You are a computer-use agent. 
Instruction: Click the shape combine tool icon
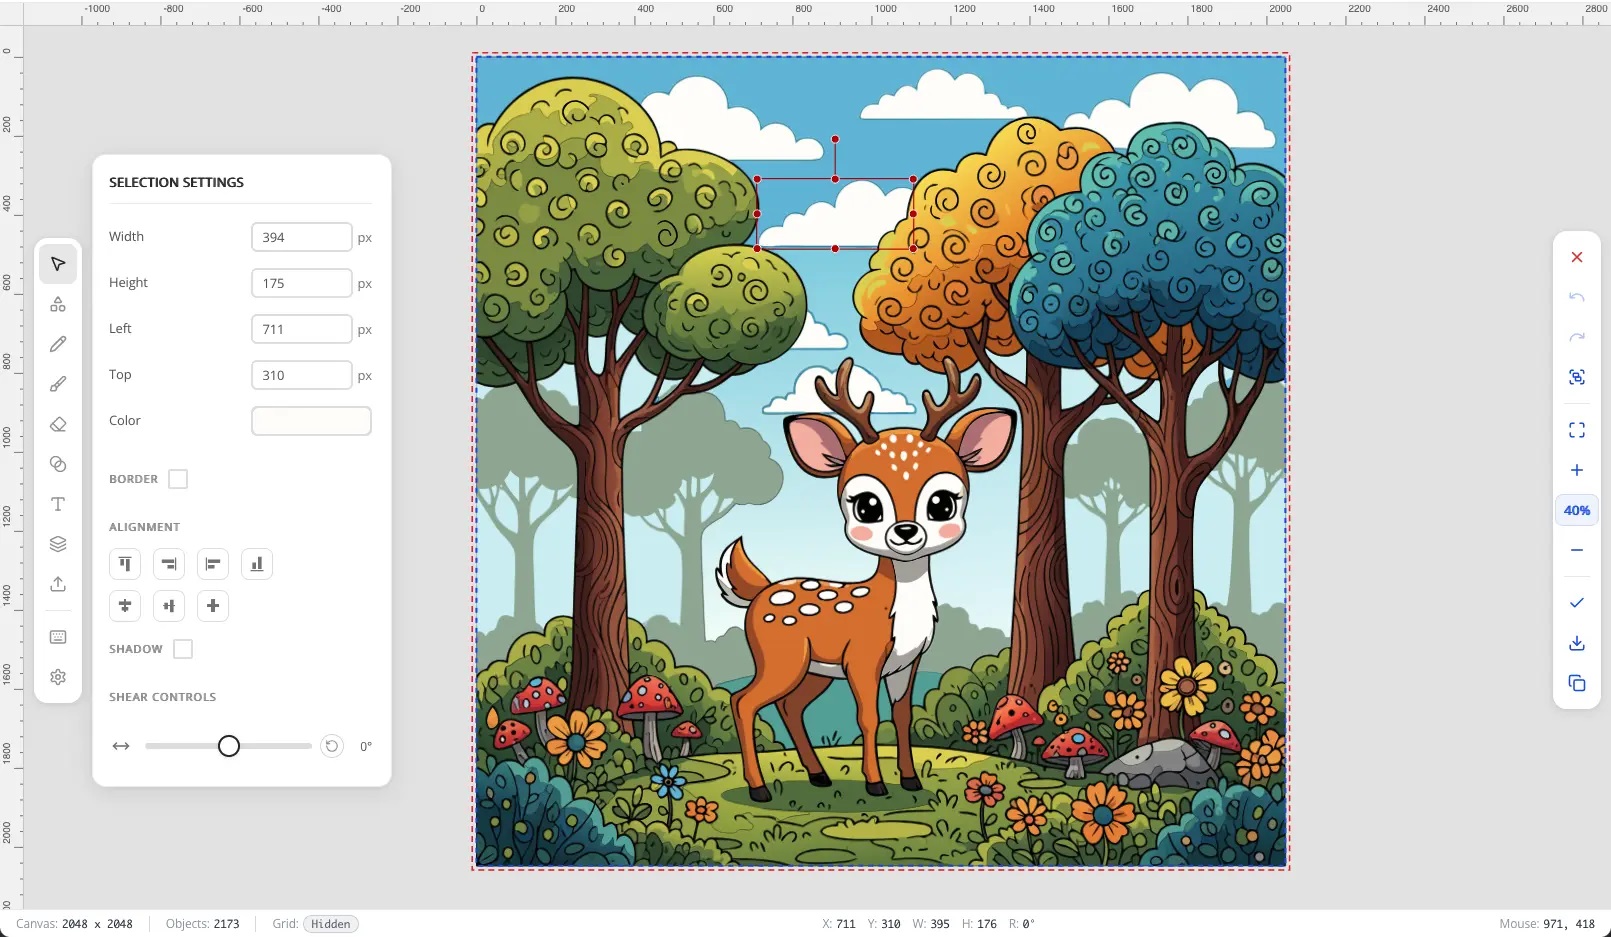(x=58, y=464)
